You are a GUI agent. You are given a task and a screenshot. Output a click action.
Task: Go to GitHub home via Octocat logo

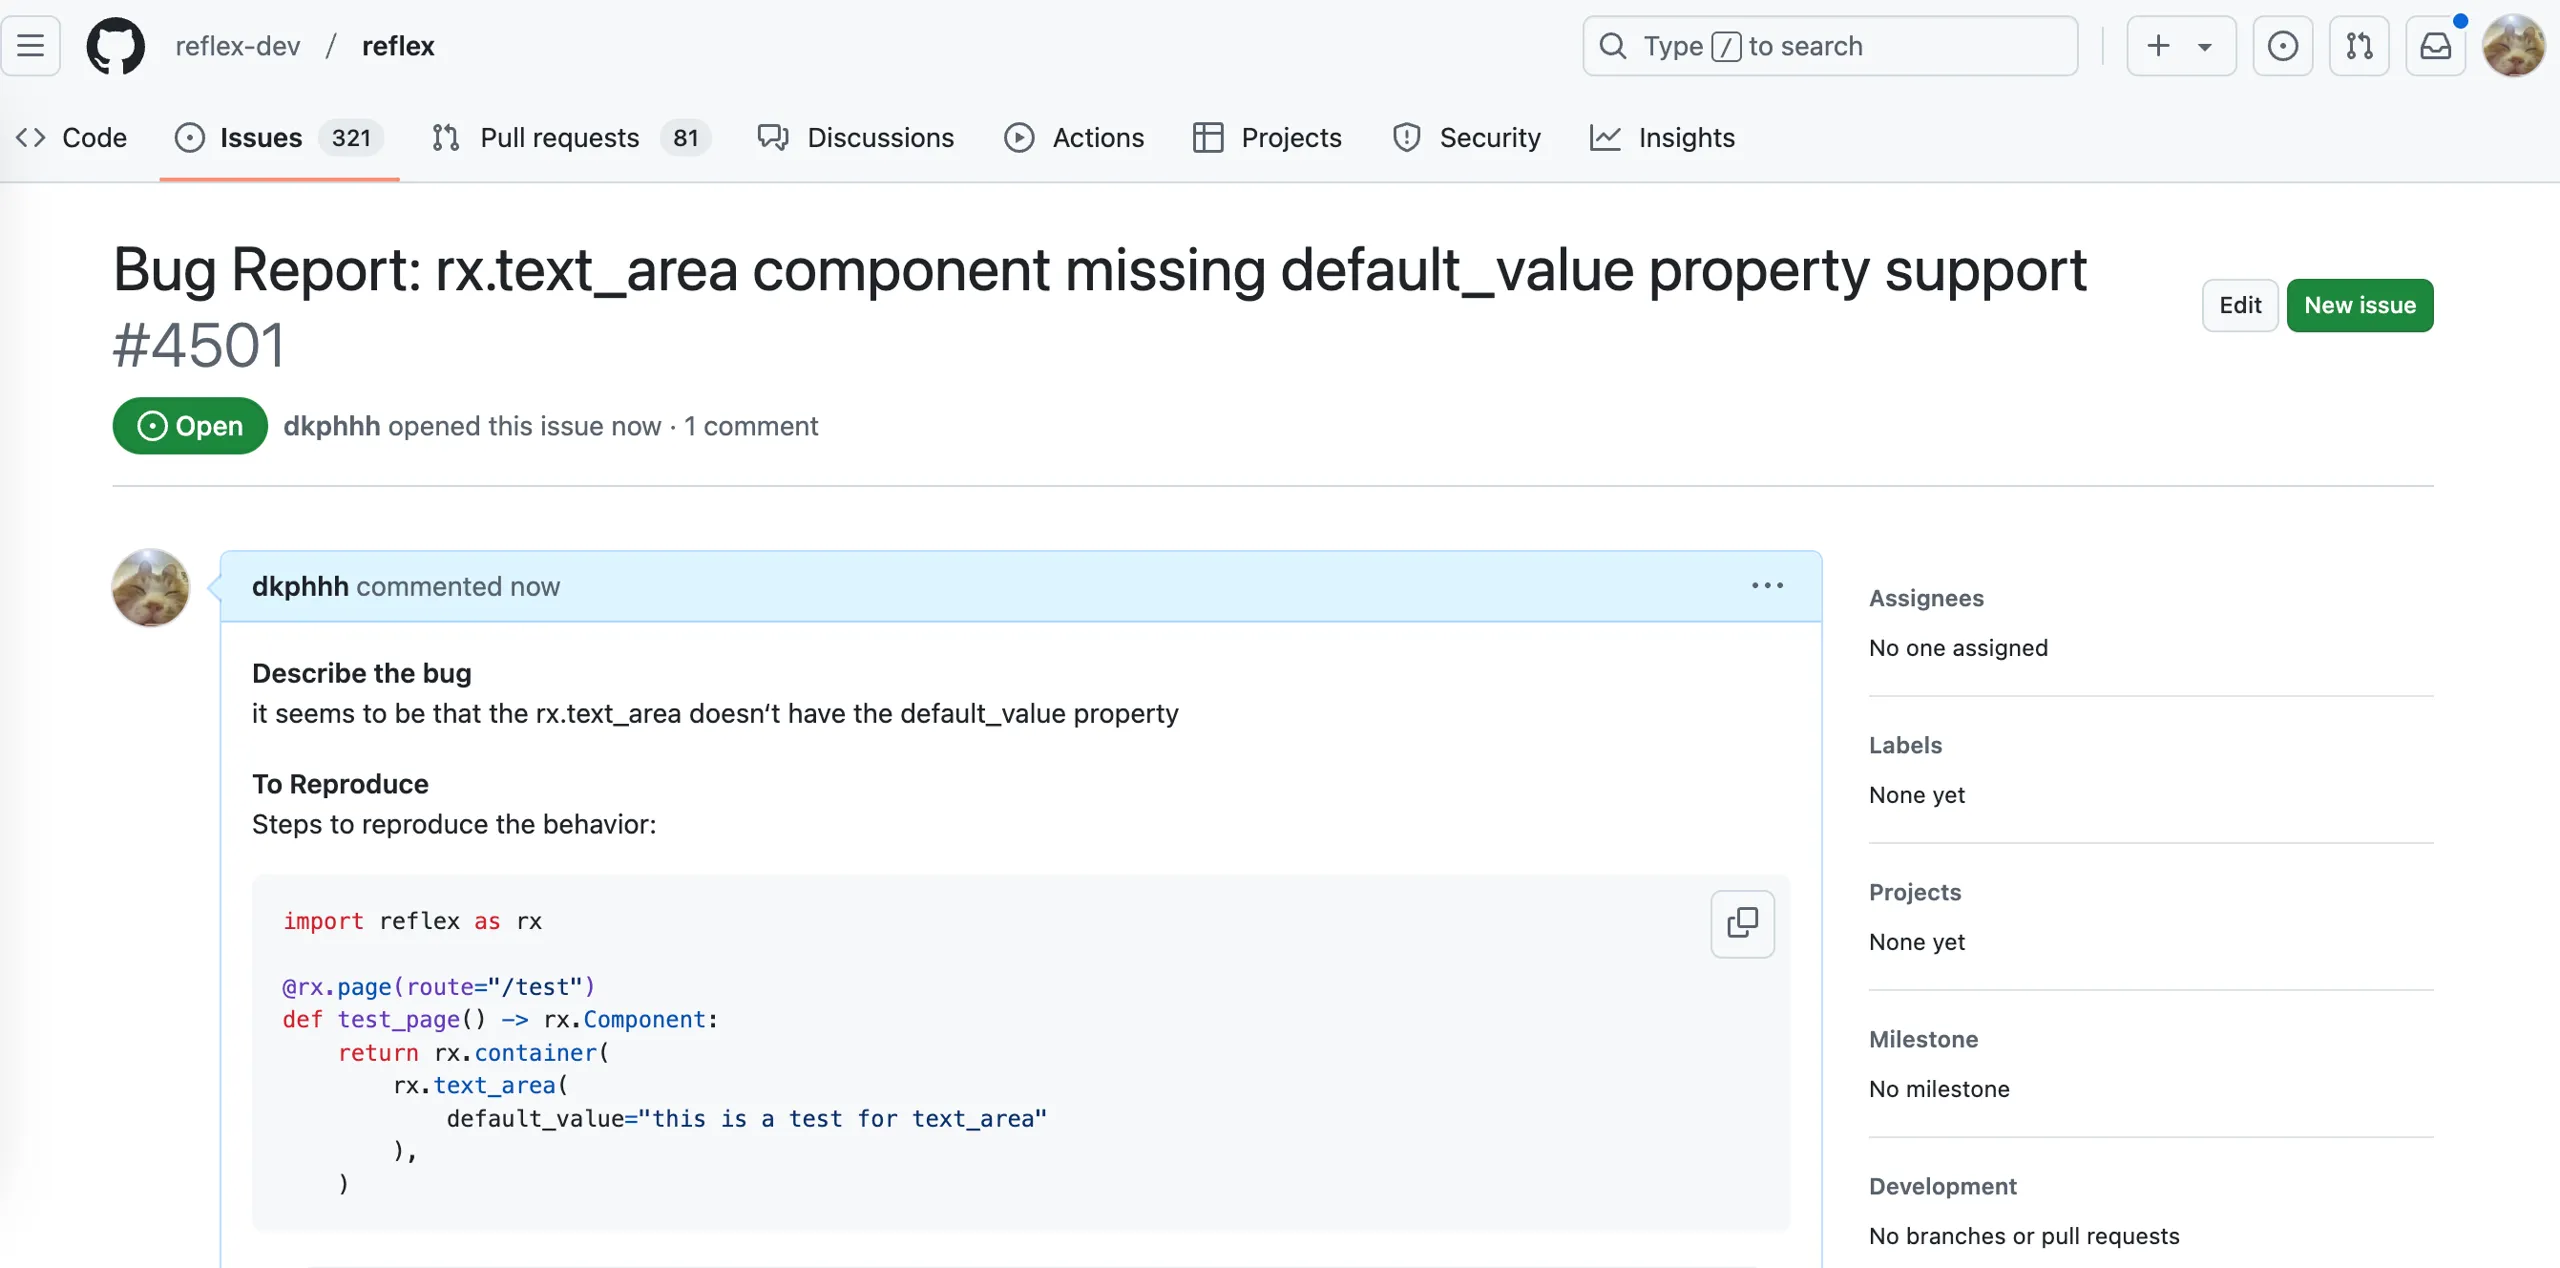pos(115,46)
